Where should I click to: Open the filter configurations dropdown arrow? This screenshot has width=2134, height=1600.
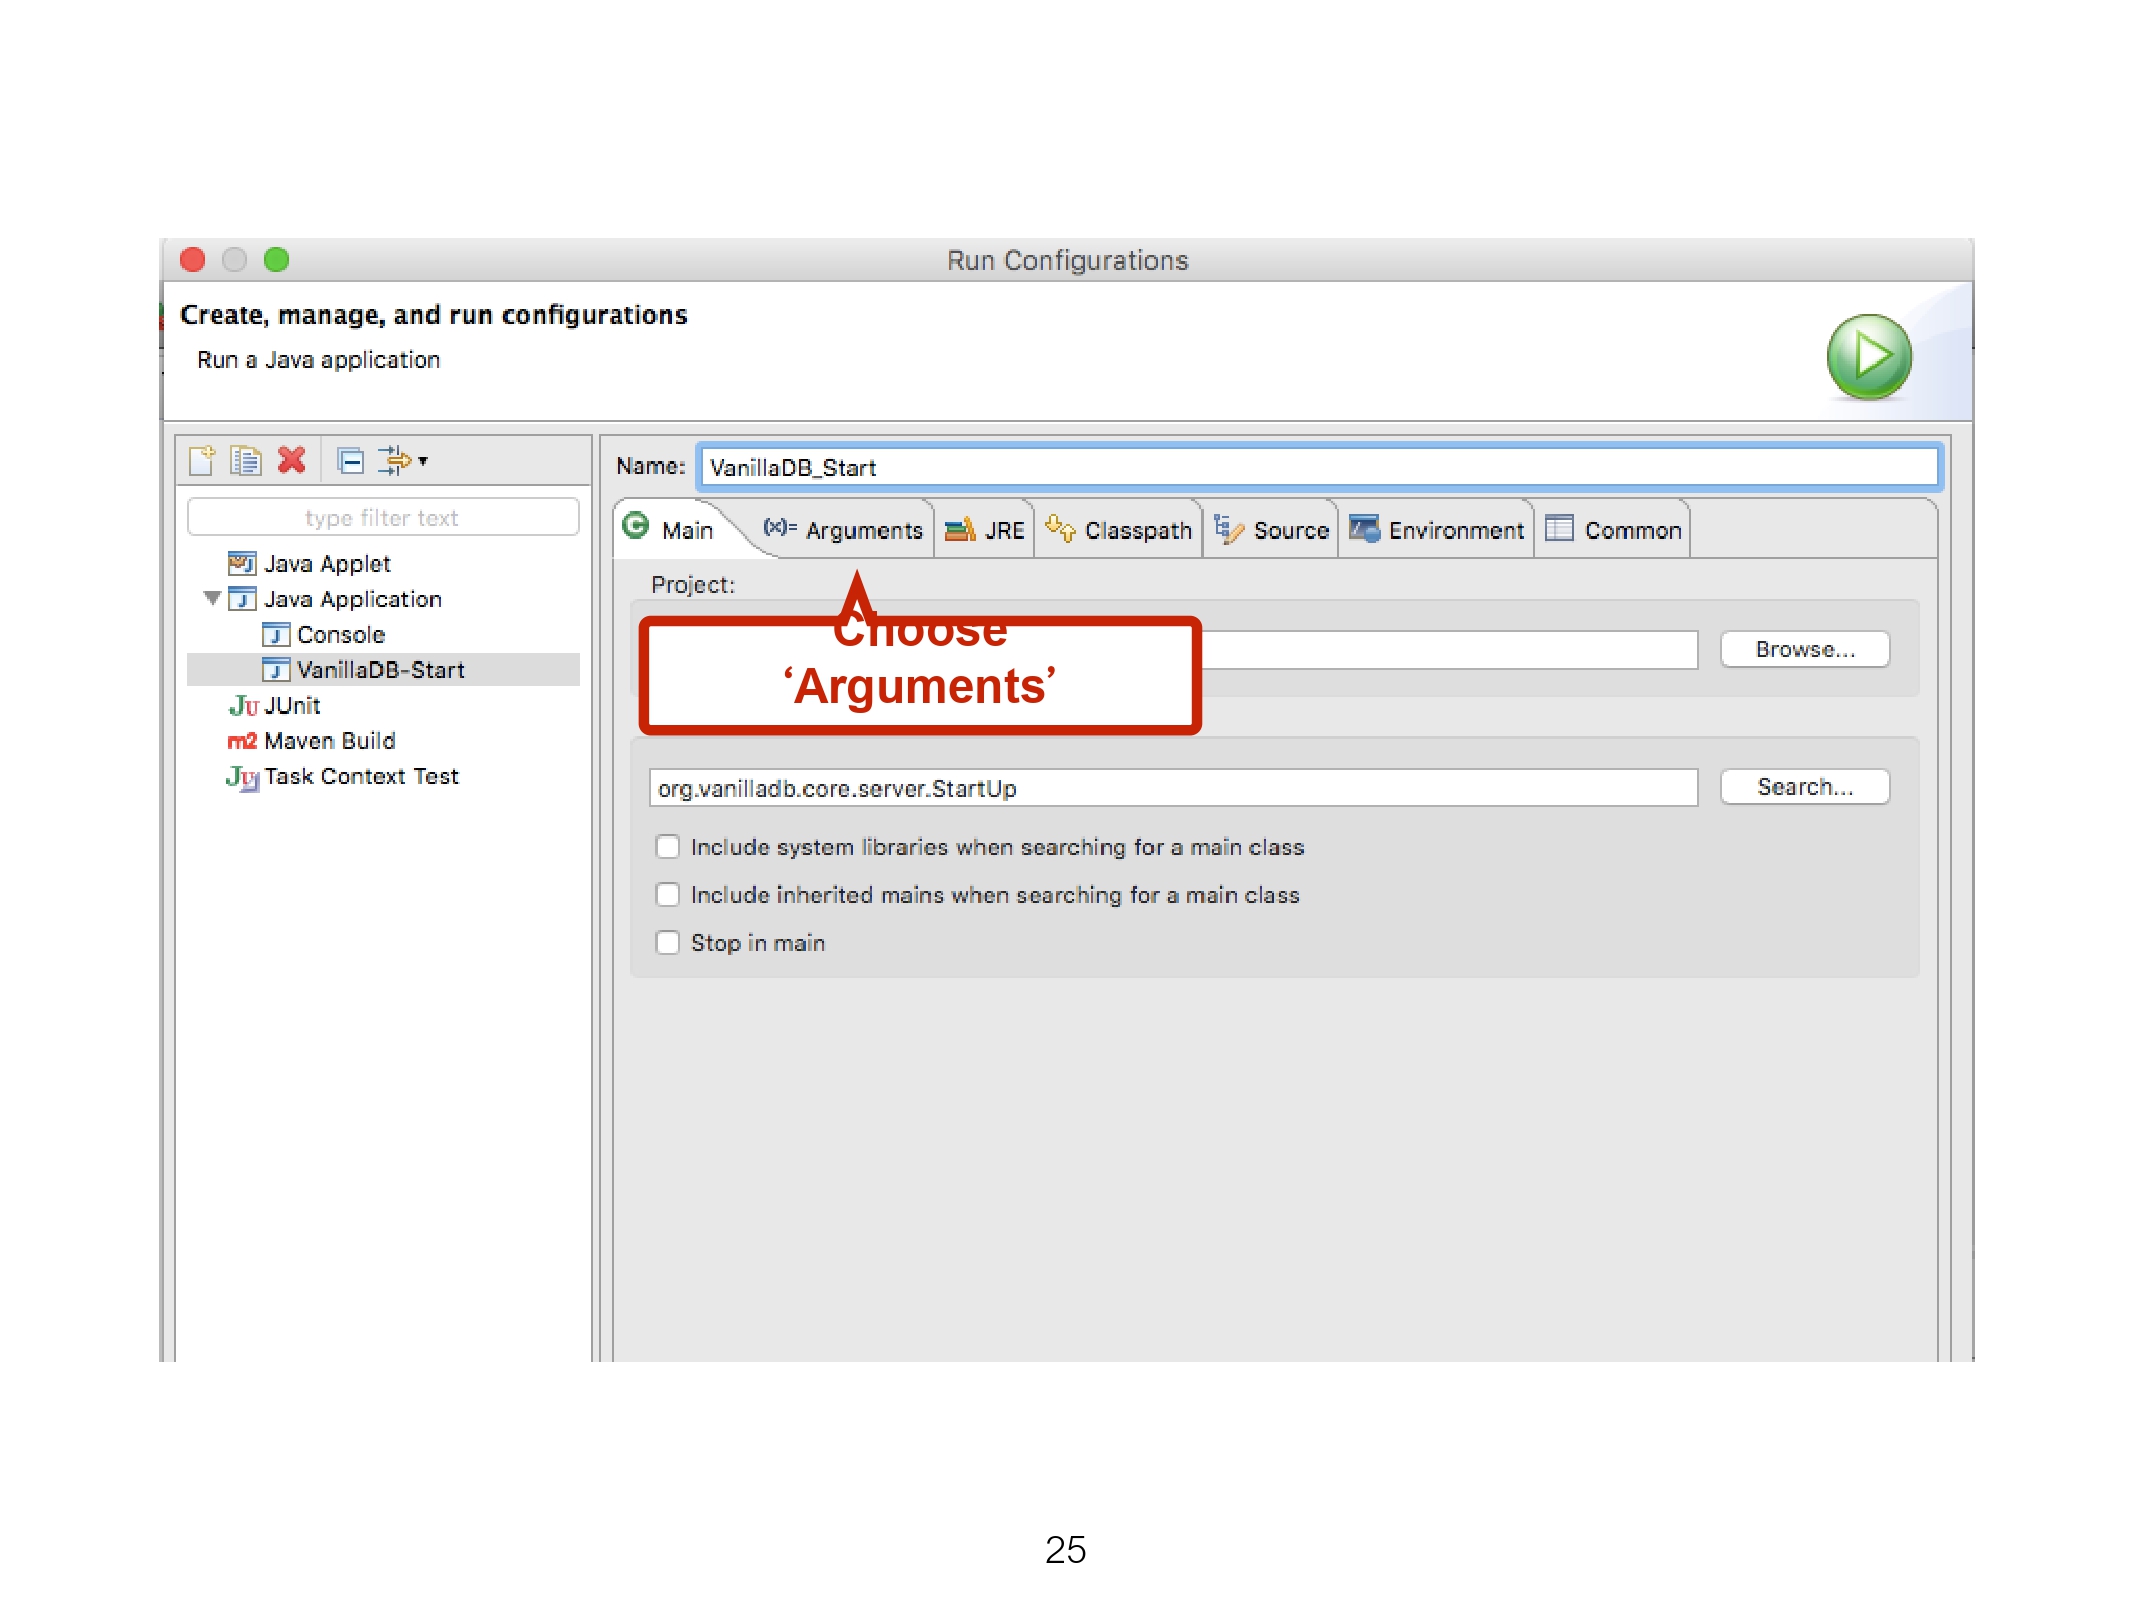click(423, 461)
